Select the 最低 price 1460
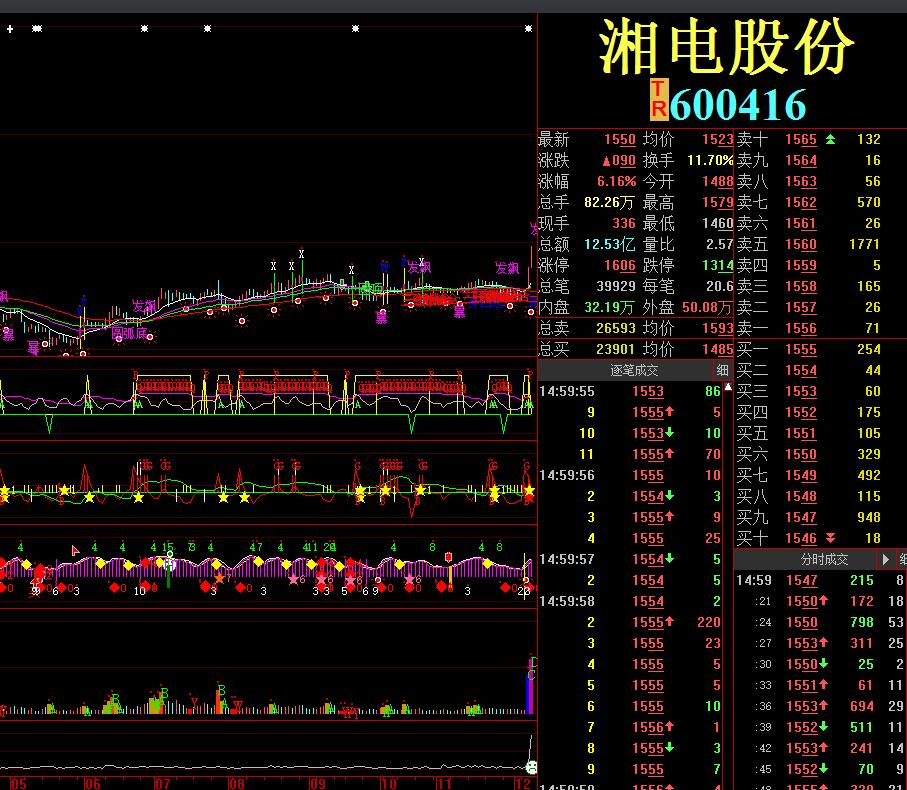Viewport: 907px width, 790px height. pos(717,223)
